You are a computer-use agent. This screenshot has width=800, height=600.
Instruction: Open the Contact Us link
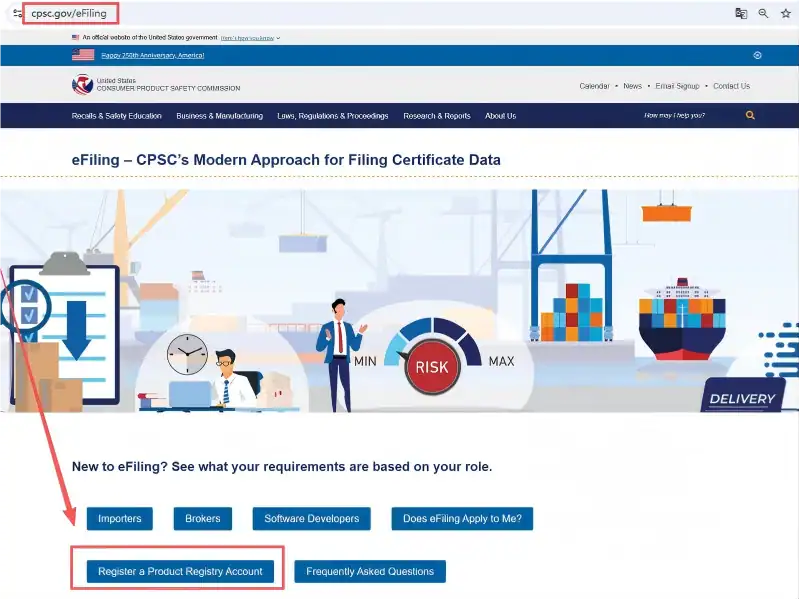coord(732,86)
